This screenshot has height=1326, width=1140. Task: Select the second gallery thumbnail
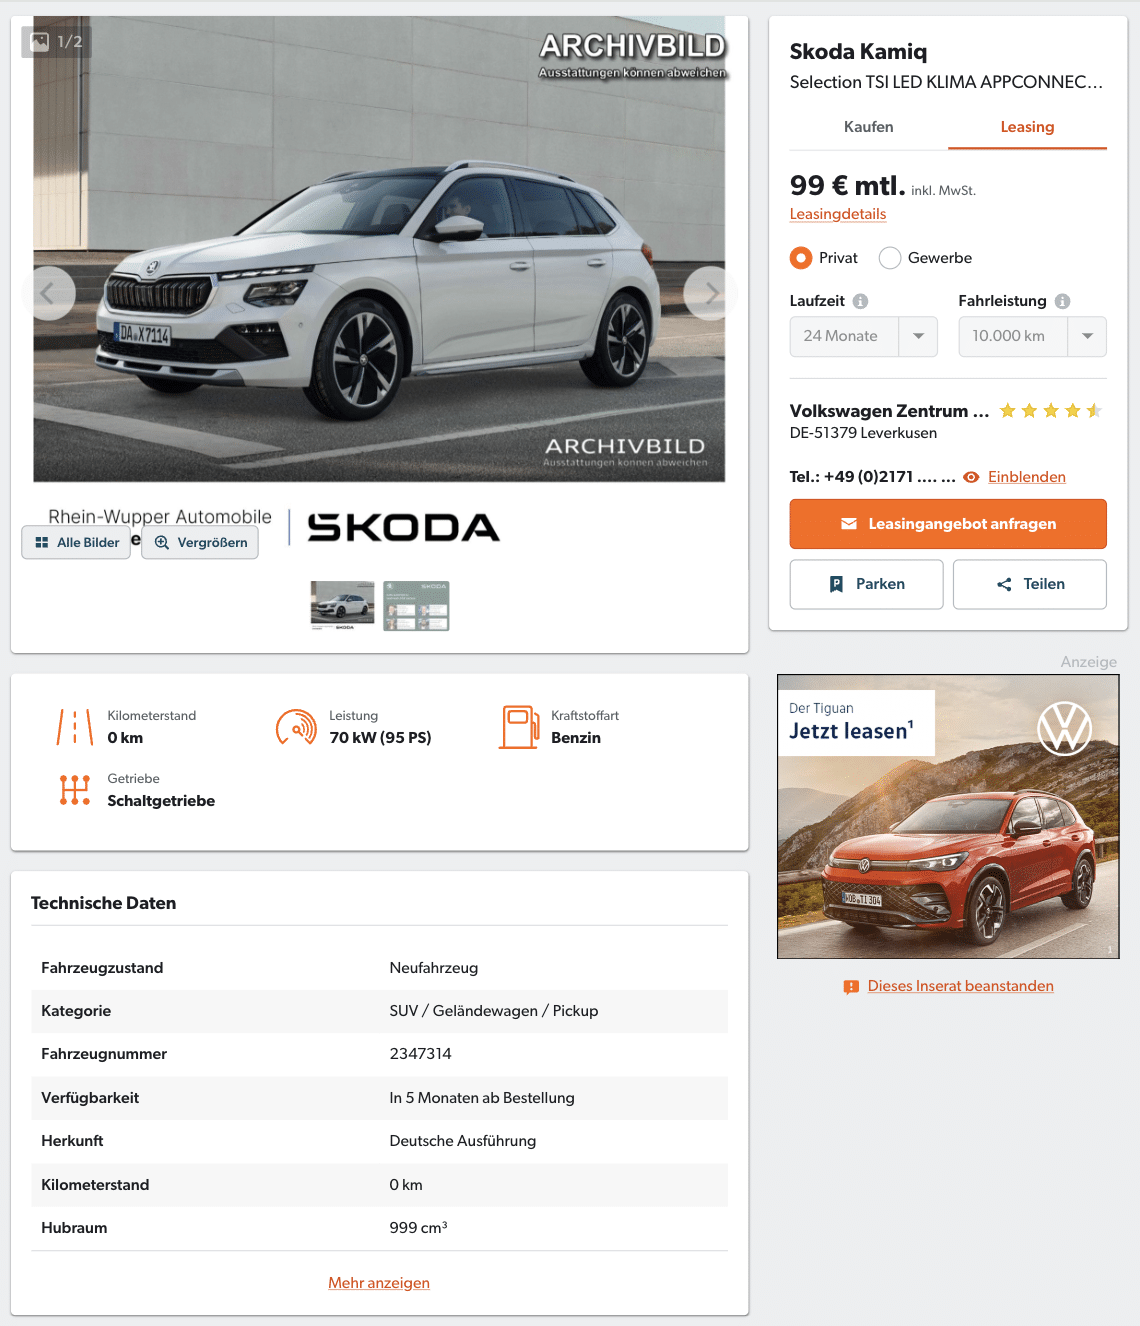point(416,606)
